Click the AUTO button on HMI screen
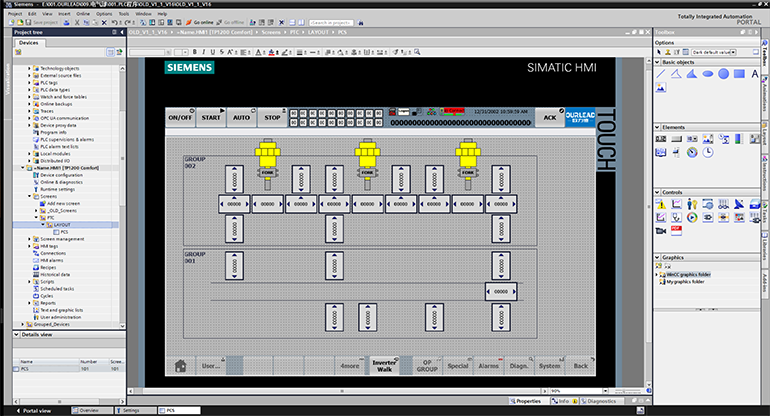This screenshot has height=416, width=770. click(242, 118)
